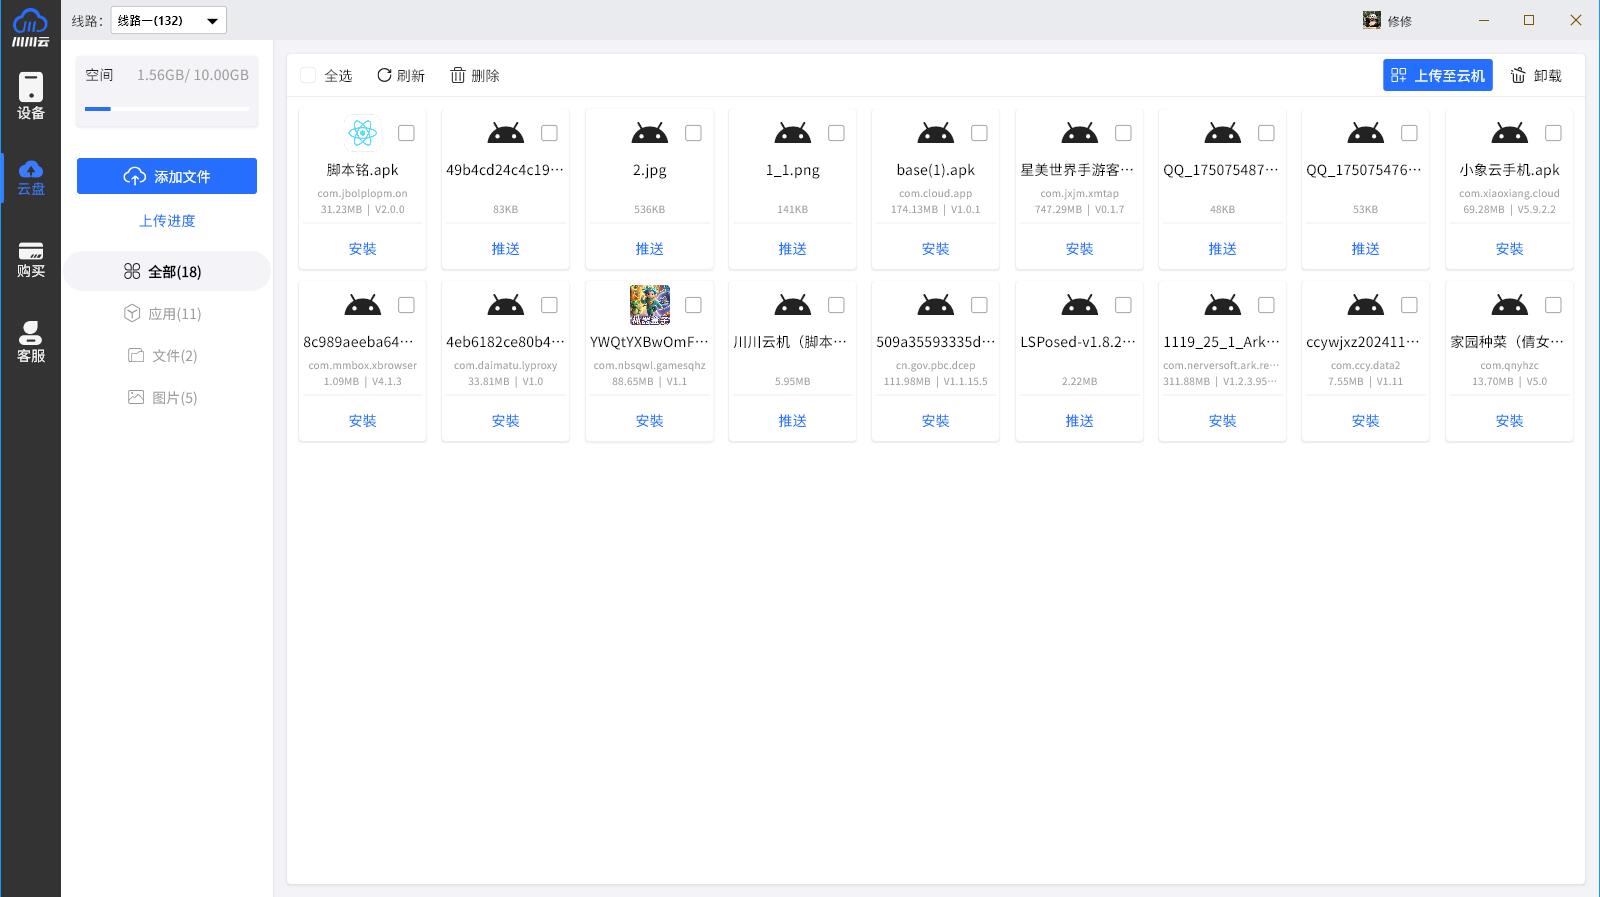Image resolution: width=1600 pixels, height=897 pixels.
Task: Select the checkbox for 小象云手机.apk
Action: 1553,133
